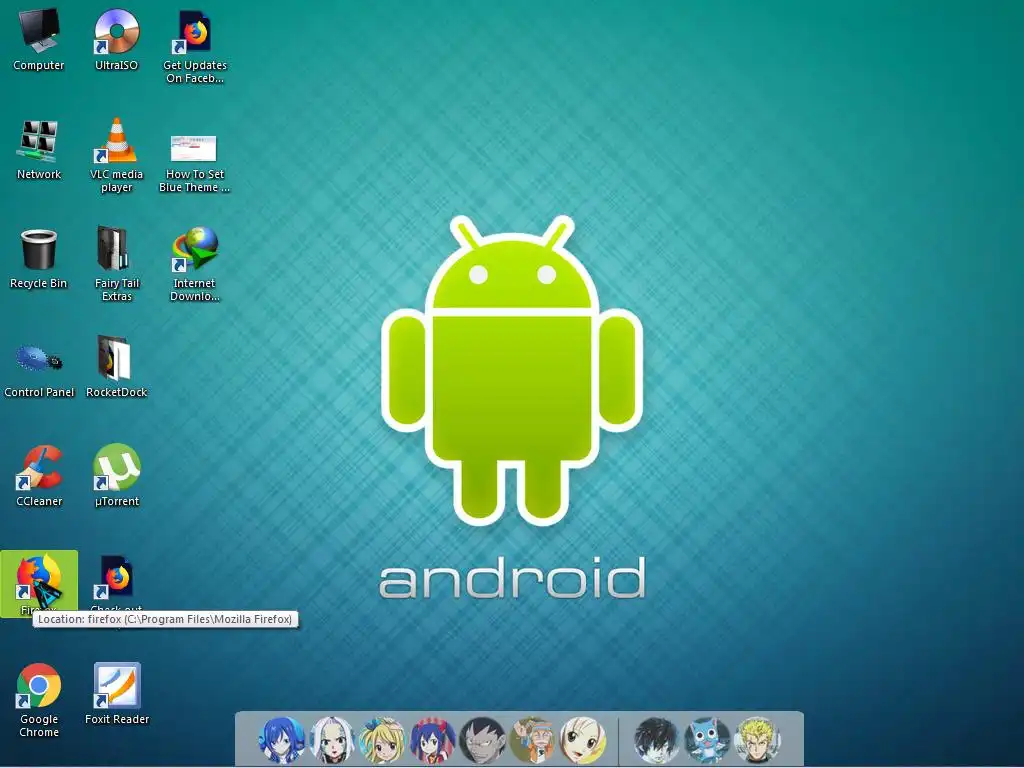The height and width of the screenshot is (768, 1024).
Task: Launch the µTorrent shortcut
Action: pyautogui.click(x=116, y=476)
